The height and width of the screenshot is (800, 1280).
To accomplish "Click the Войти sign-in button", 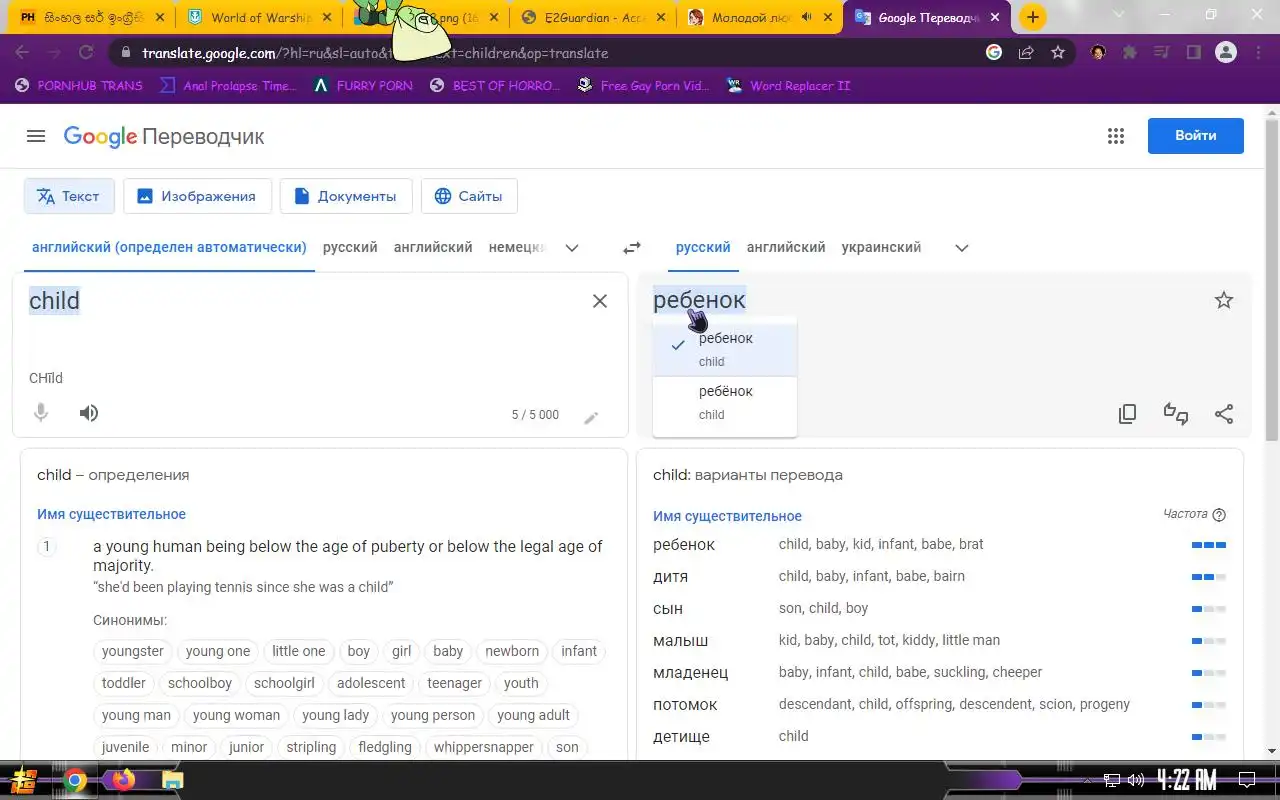I will (1196, 136).
